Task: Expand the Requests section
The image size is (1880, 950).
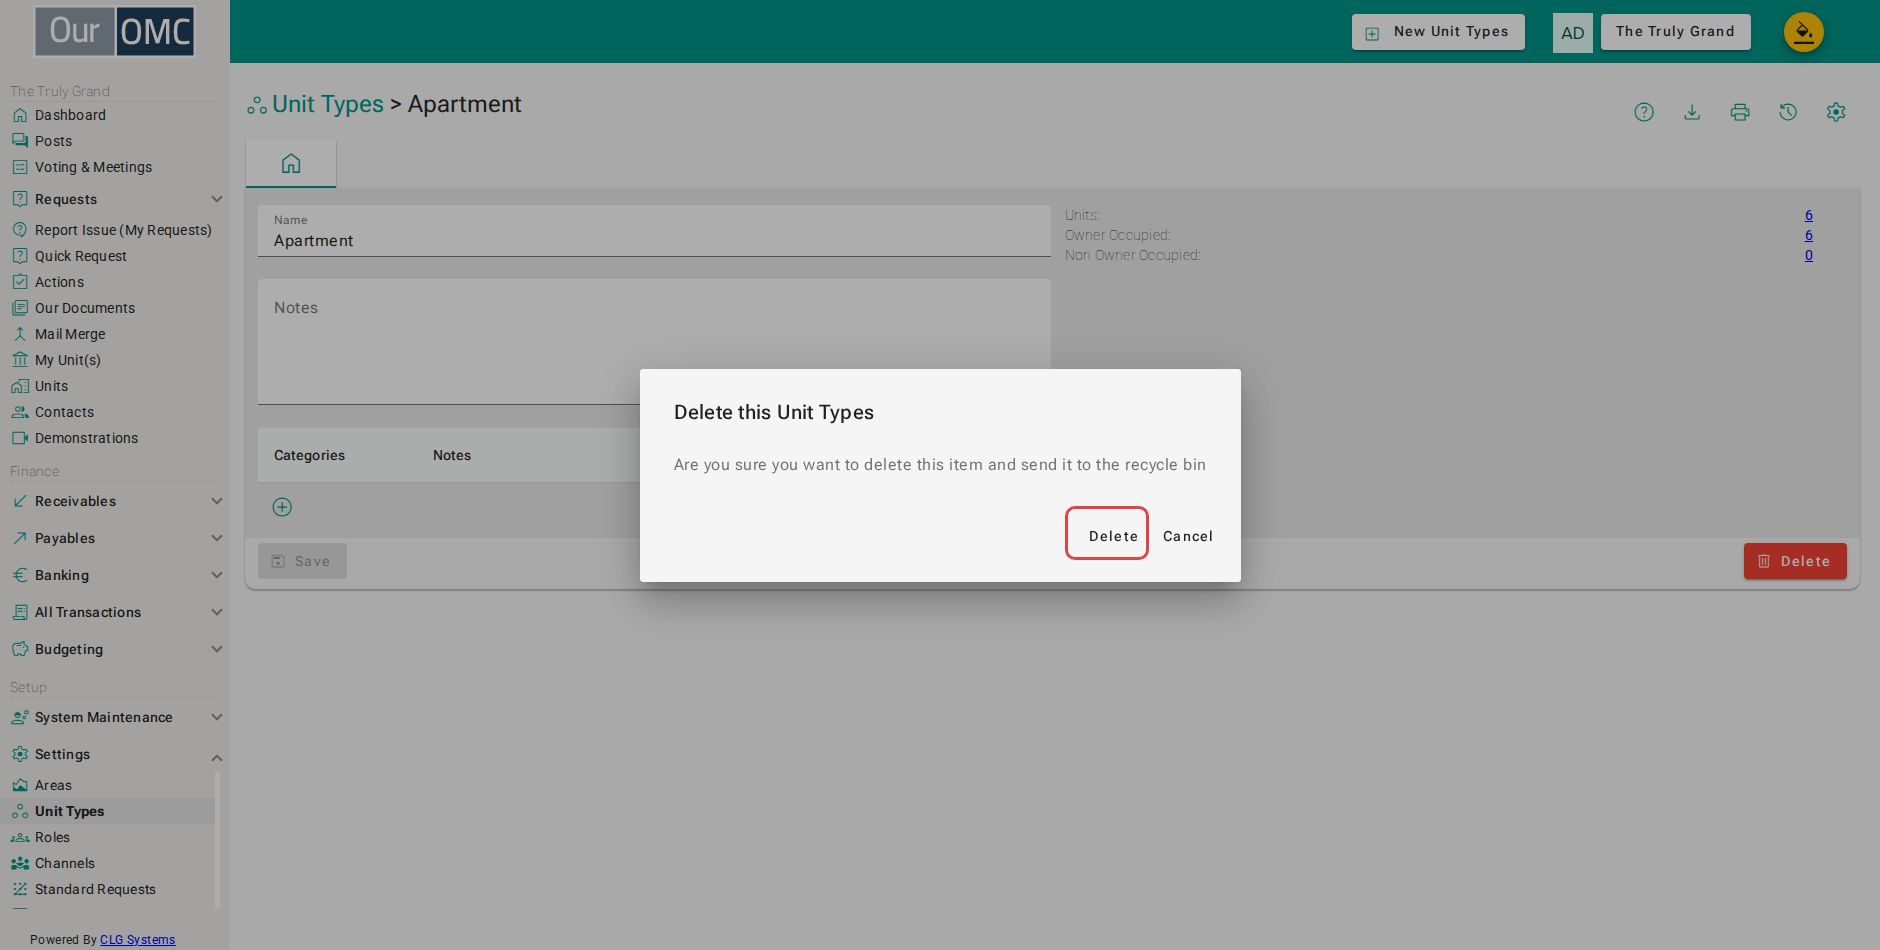Action: [115, 199]
